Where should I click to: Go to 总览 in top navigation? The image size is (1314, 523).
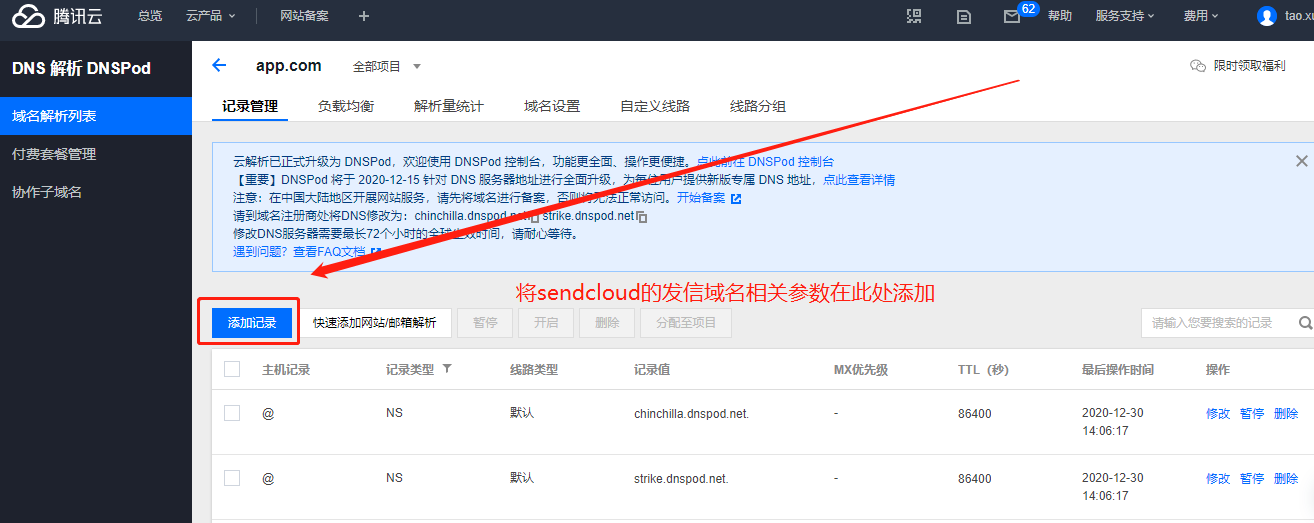pyautogui.click(x=150, y=16)
